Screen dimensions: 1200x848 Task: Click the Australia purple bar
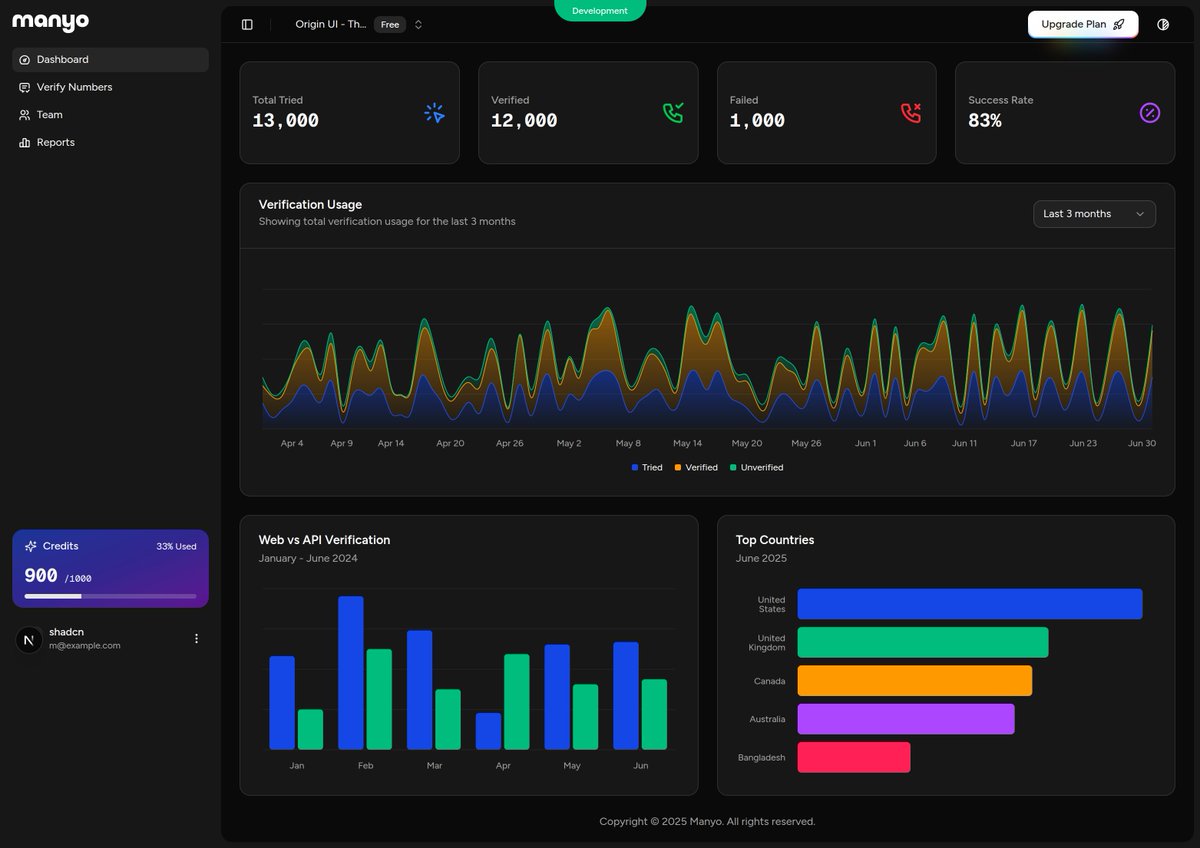(906, 719)
